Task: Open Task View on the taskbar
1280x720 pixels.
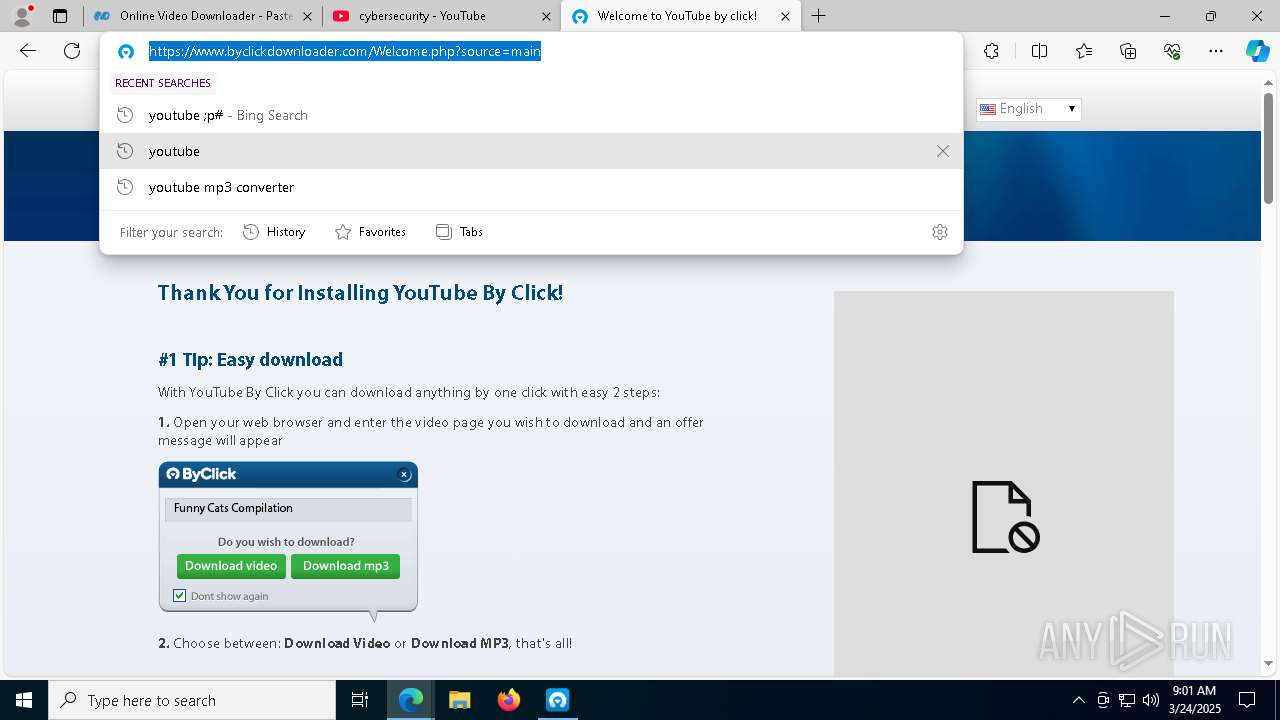Action: [360, 700]
